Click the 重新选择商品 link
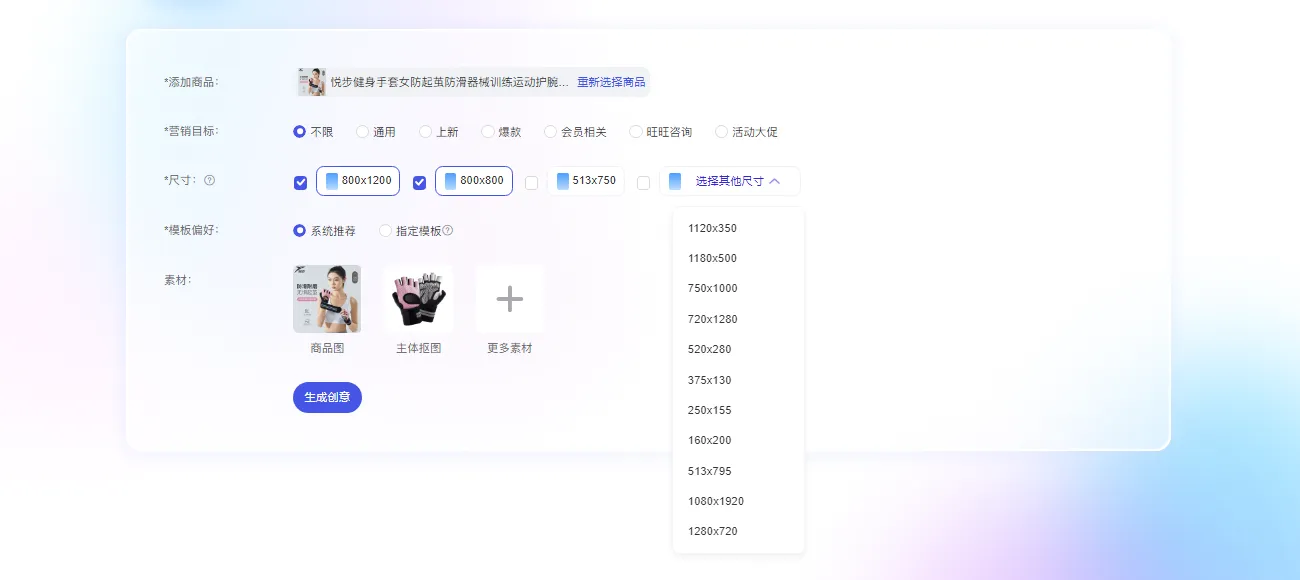 tap(611, 82)
